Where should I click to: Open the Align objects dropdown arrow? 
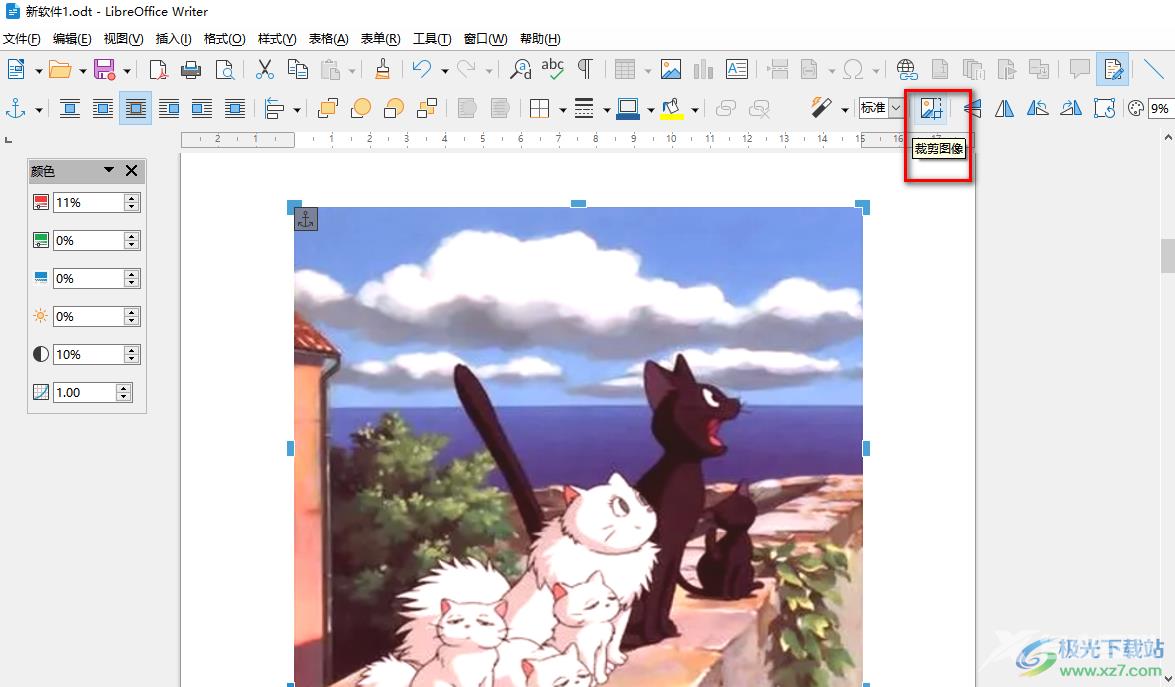tap(297, 109)
